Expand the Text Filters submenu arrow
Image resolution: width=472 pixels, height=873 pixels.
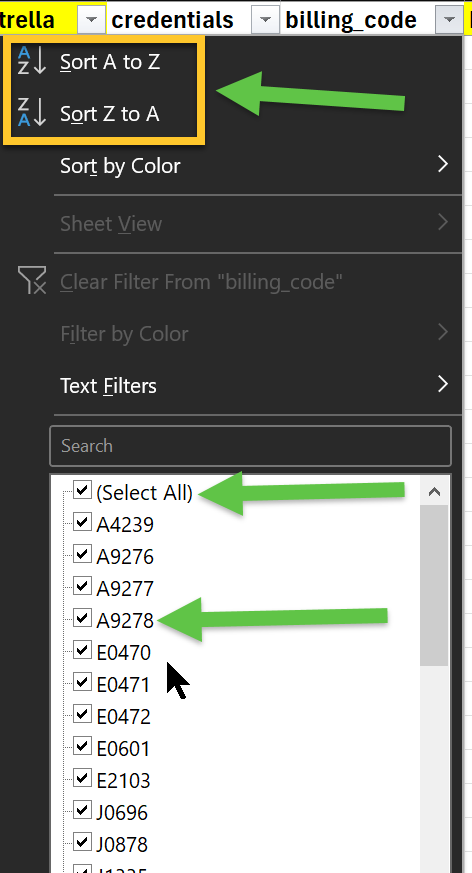coord(443,384)
